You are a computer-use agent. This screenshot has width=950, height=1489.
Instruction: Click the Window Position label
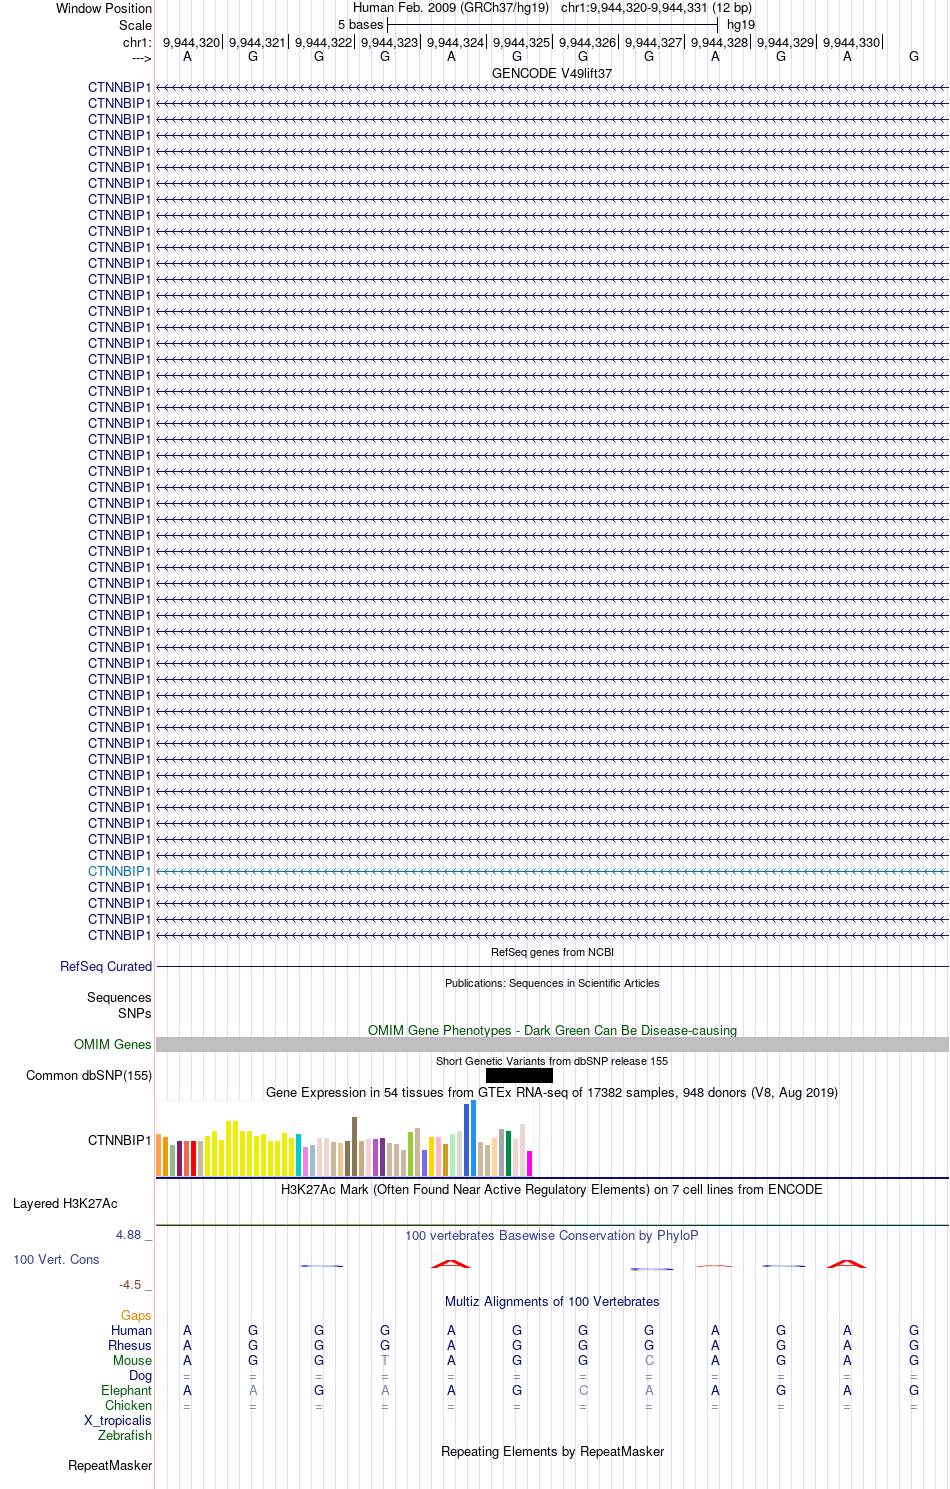pos(104,8)
